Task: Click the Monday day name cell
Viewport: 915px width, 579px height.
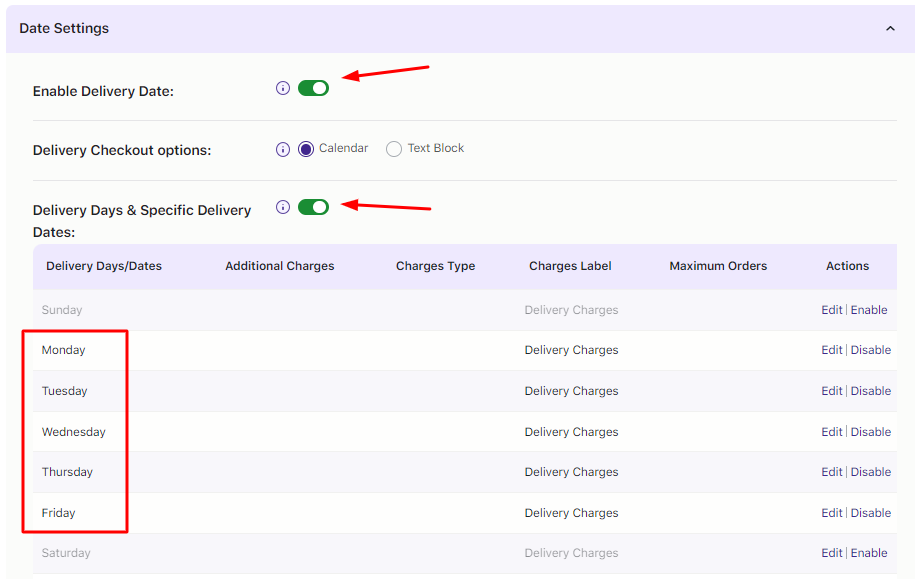Action: coord(64,350)
